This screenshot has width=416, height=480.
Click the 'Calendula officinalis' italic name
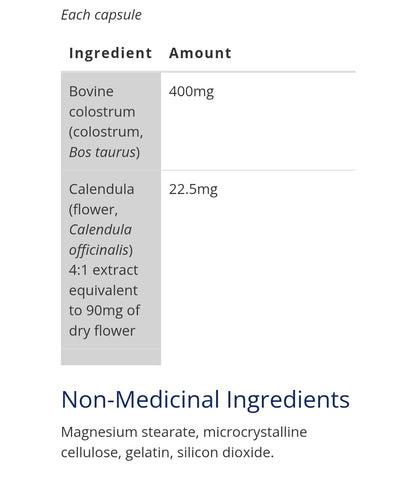coord(100,240)
